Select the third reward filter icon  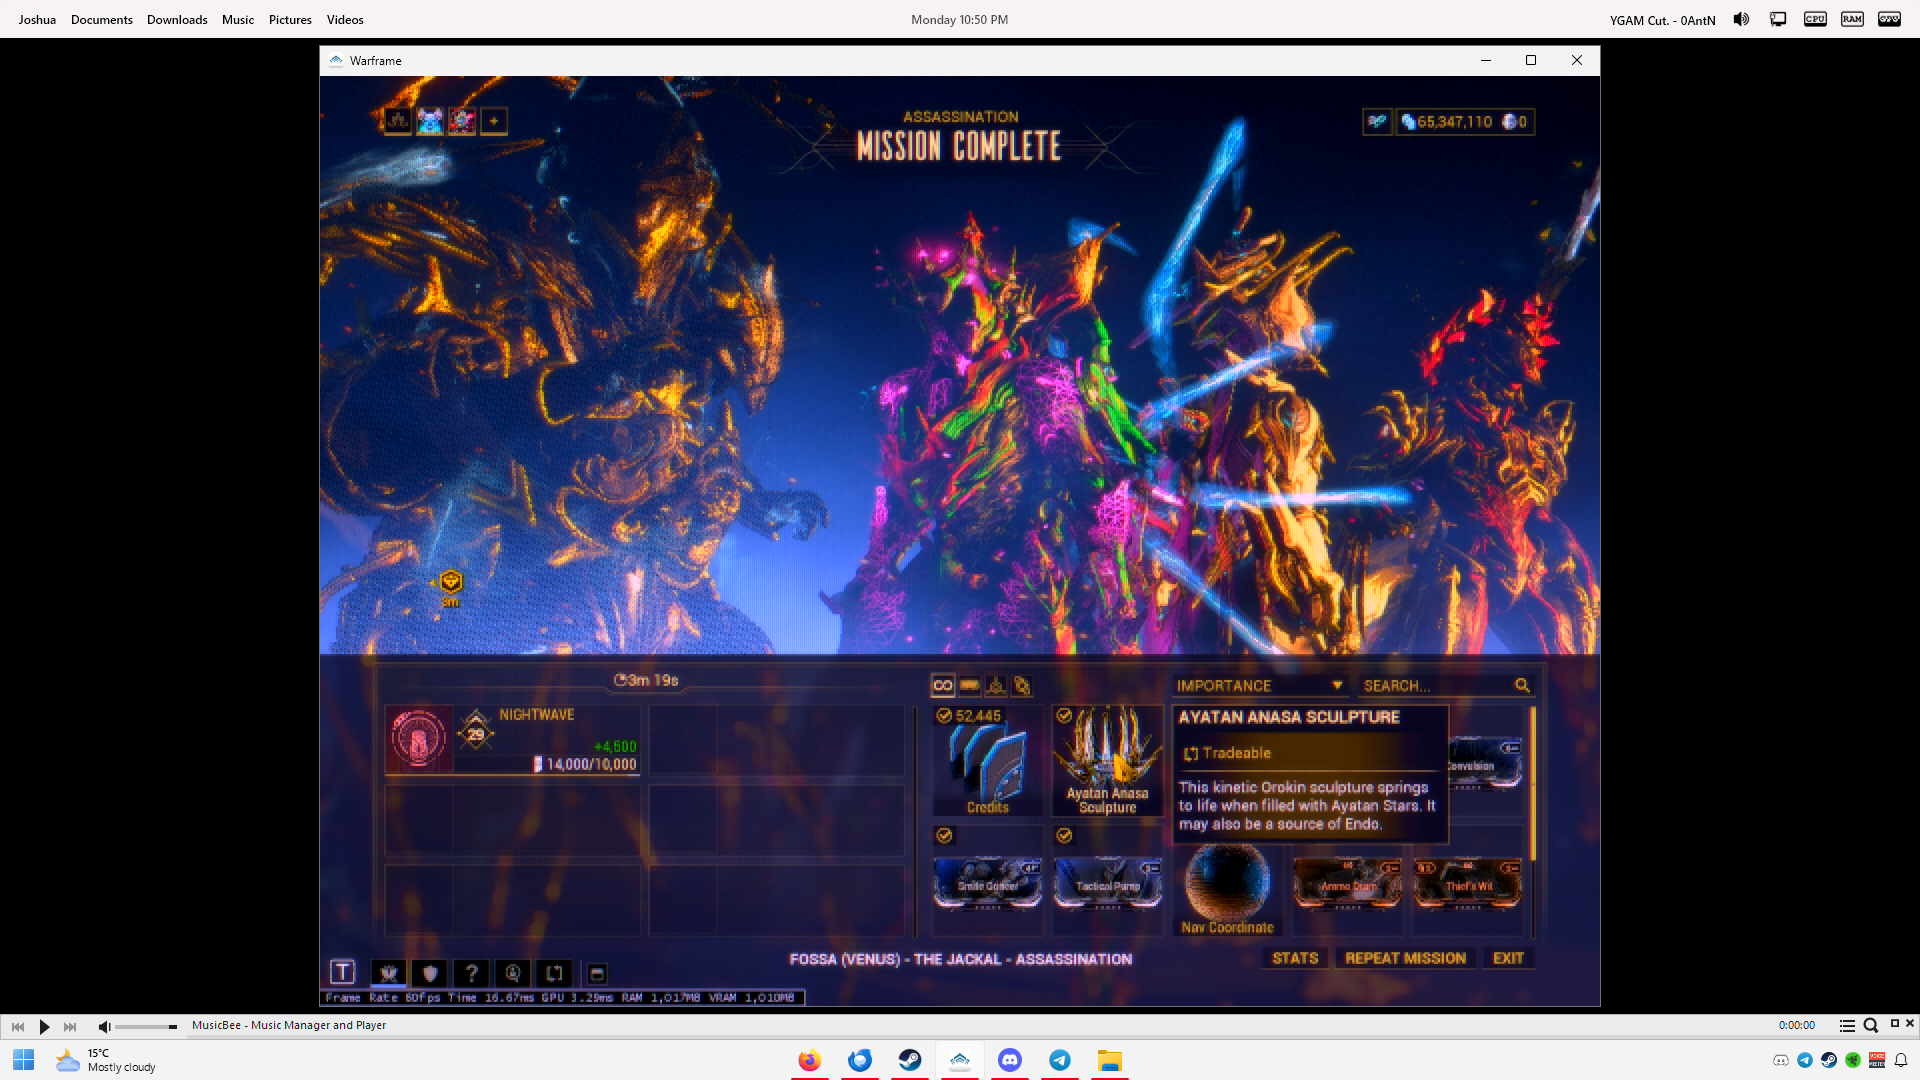pyautogui.click(x=996, y=686)
